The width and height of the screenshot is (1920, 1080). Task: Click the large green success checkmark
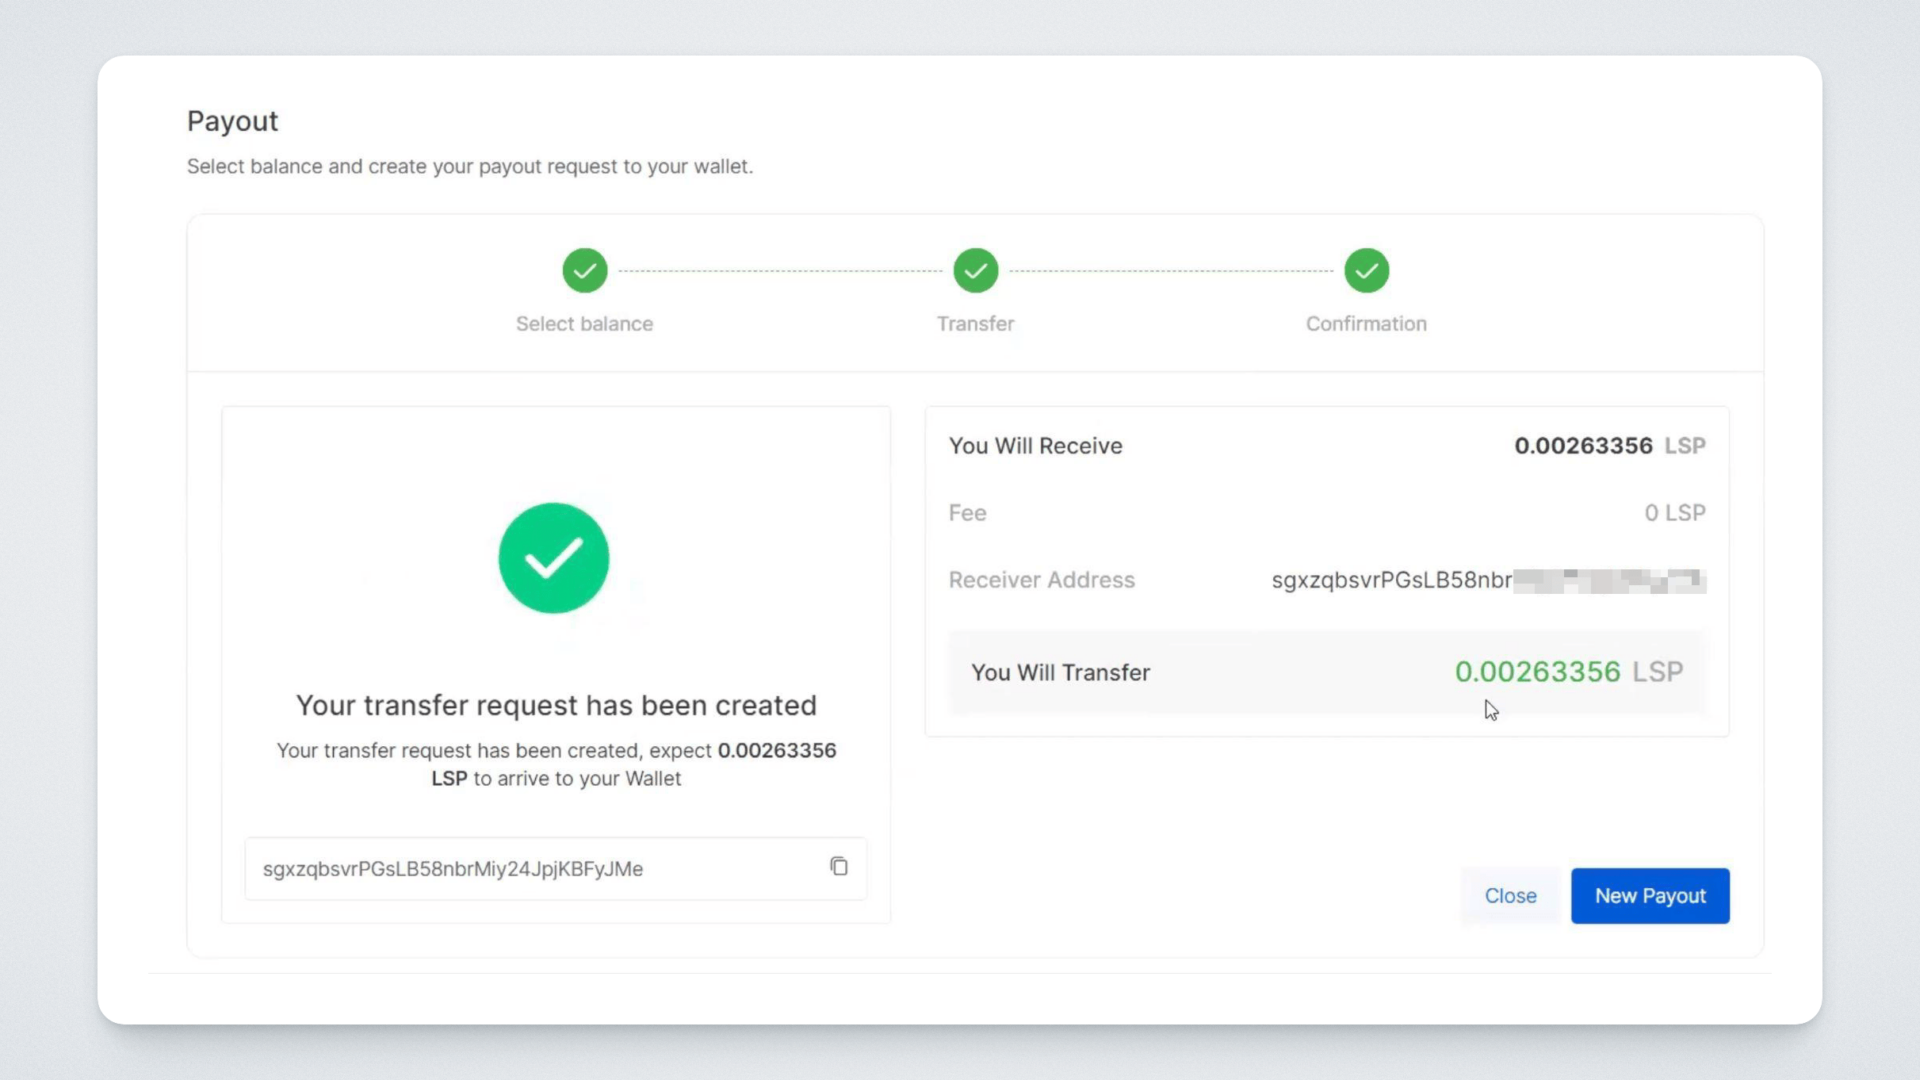point(554,558)
